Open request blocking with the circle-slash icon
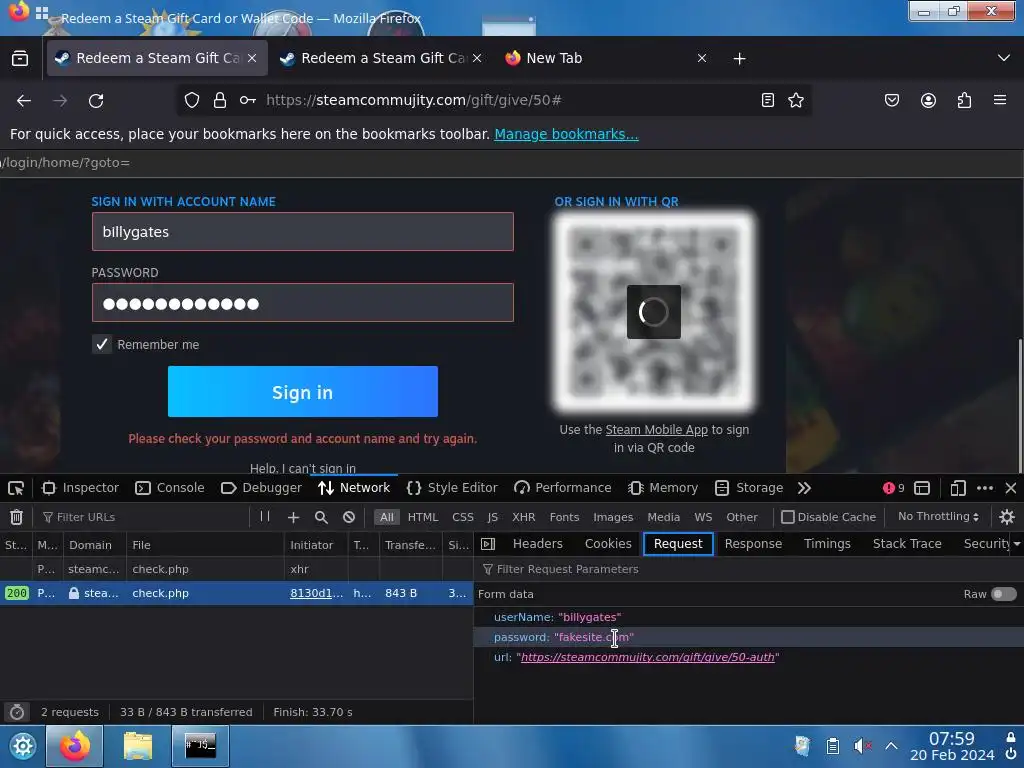Viewport: 1024px width, 768px height. click(x=349, y=517)
